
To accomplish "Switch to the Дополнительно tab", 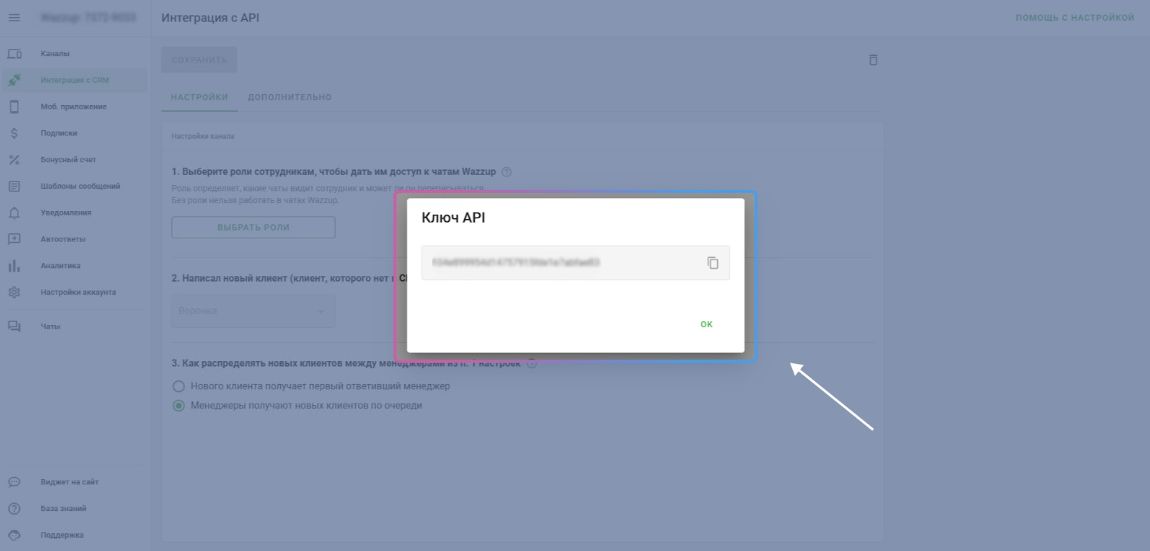I will click(x=289, y=97).
